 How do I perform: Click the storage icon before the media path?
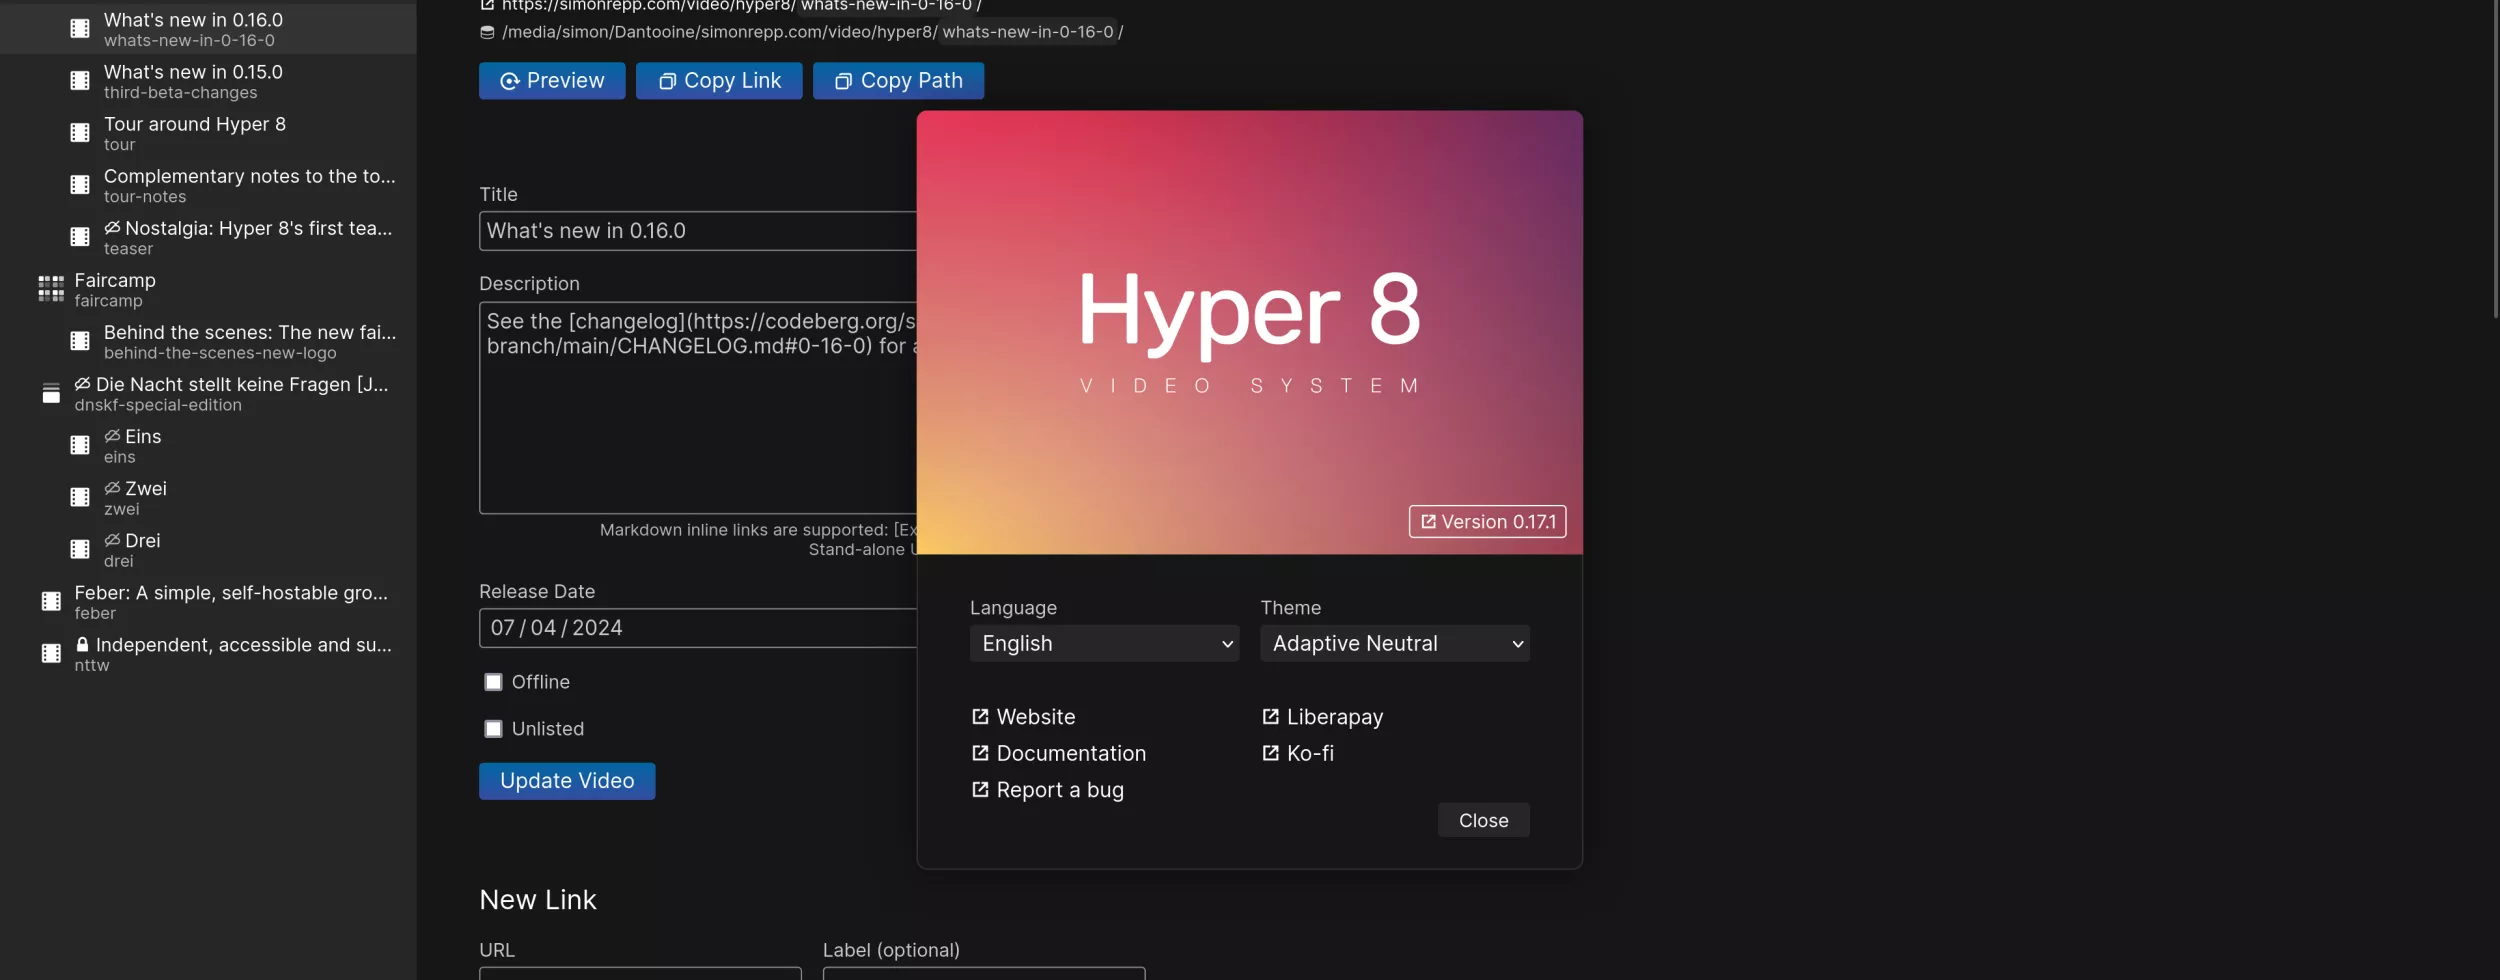tap(487, 31)
